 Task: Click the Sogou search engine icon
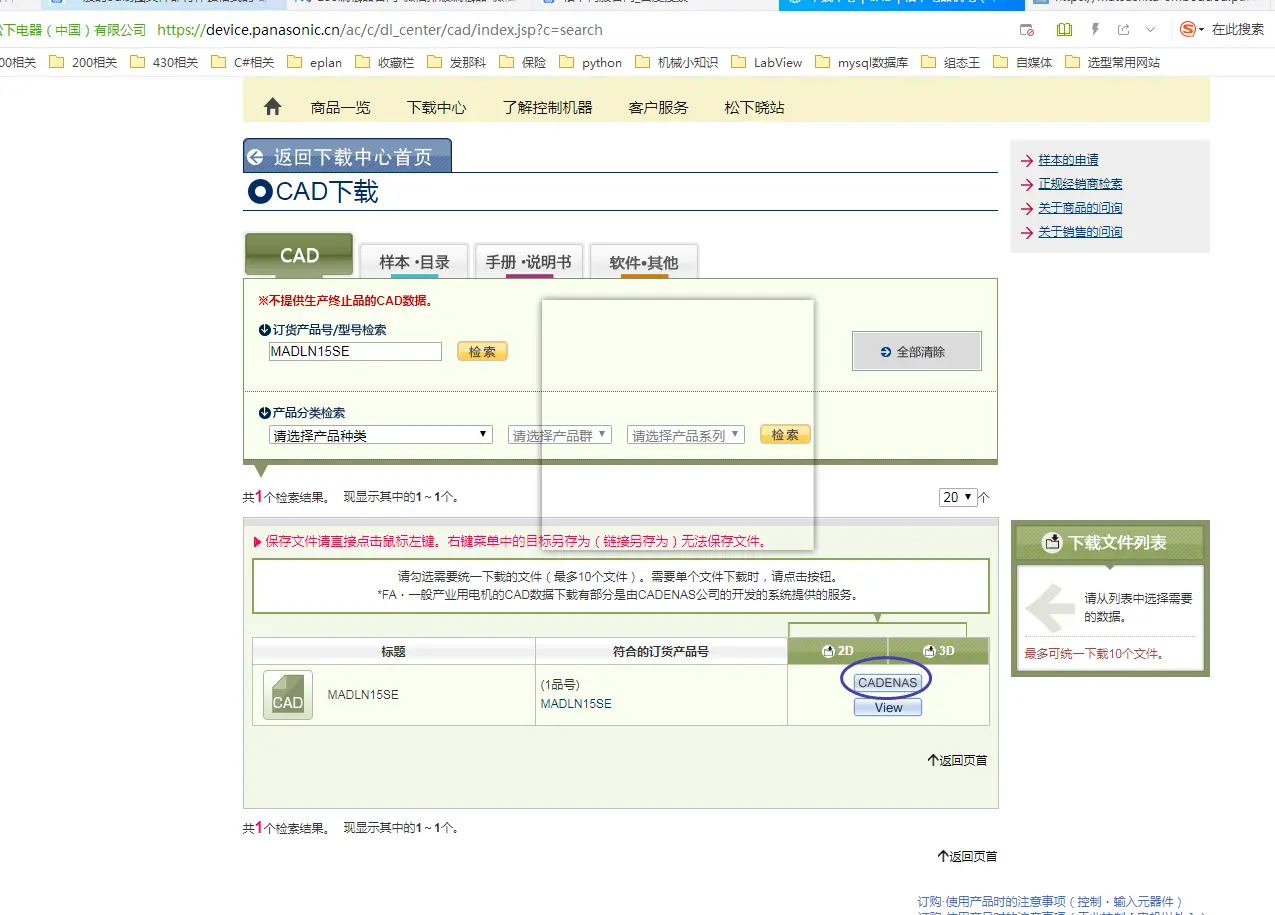tap(1188, 29)
